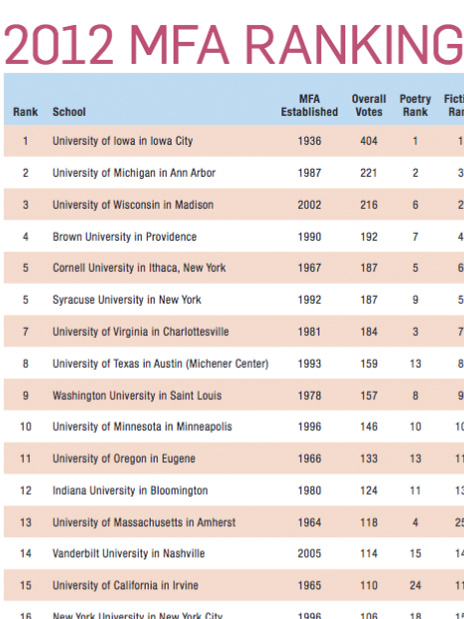Click the established year 2002

309,205
